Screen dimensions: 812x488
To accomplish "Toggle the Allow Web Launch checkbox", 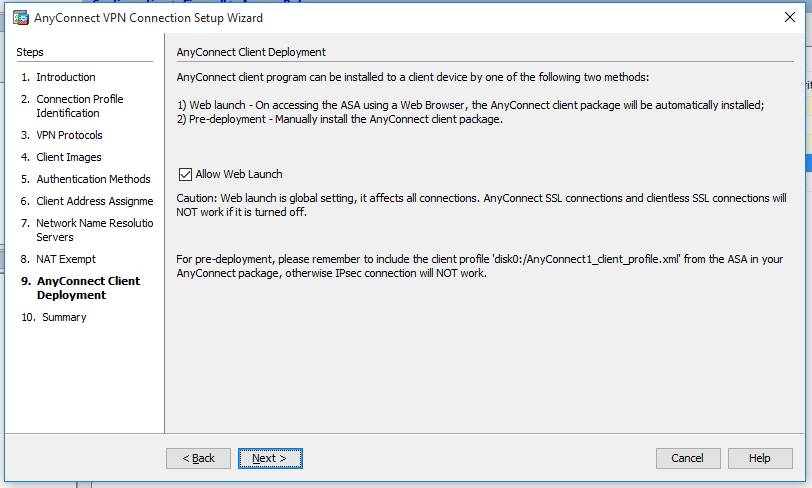I will coord(184,174).
